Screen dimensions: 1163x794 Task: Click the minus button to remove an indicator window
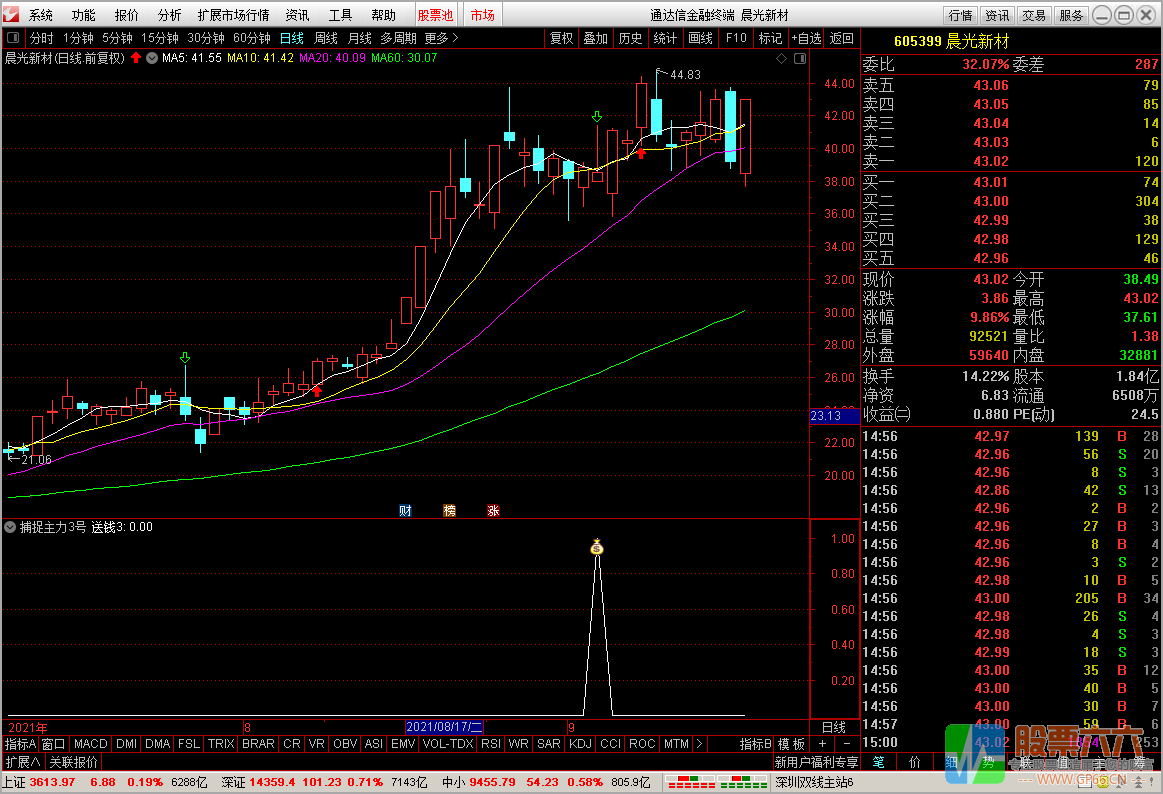tap(846, 744)
